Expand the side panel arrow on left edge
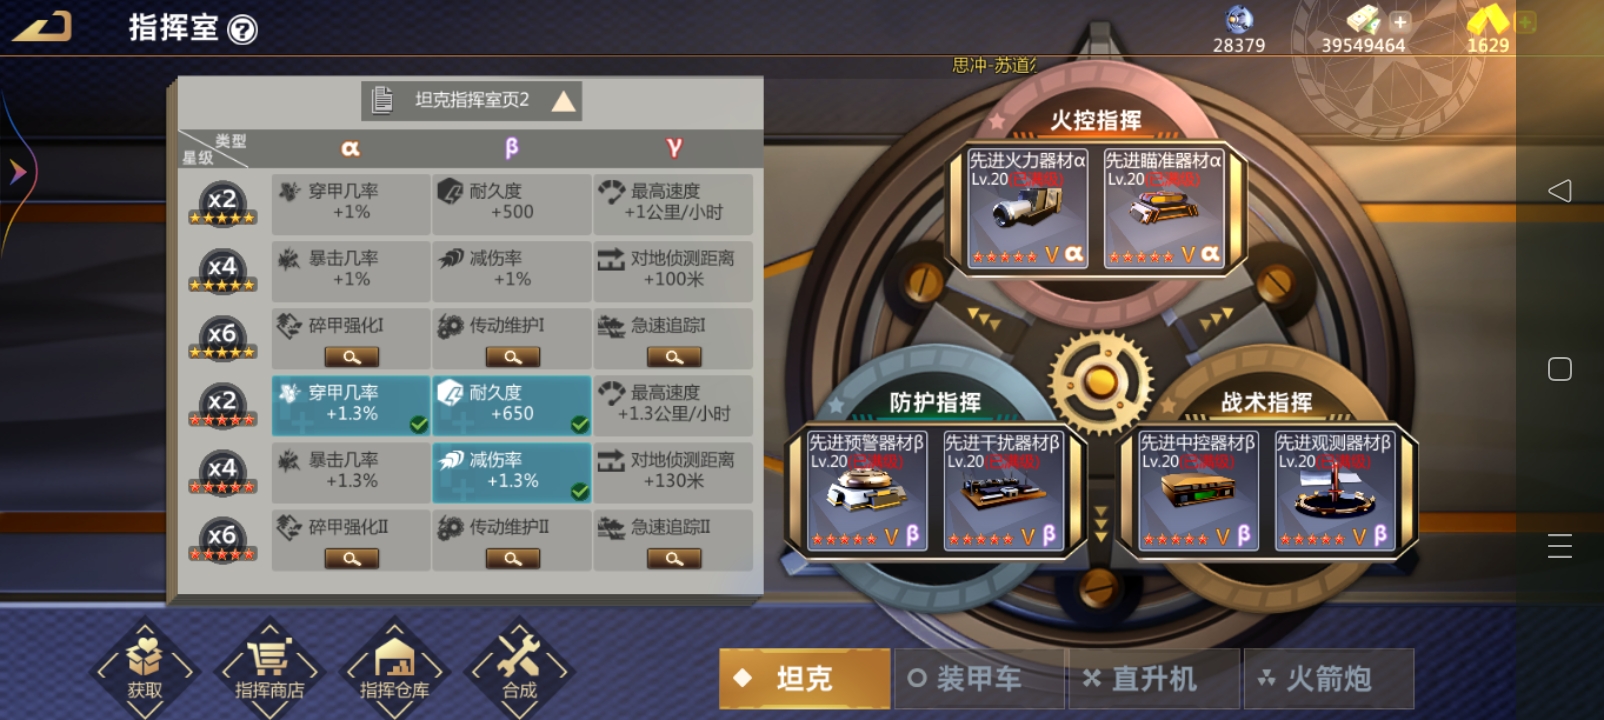Viewport: 1604px width, 720px height. tap(17, 172)
